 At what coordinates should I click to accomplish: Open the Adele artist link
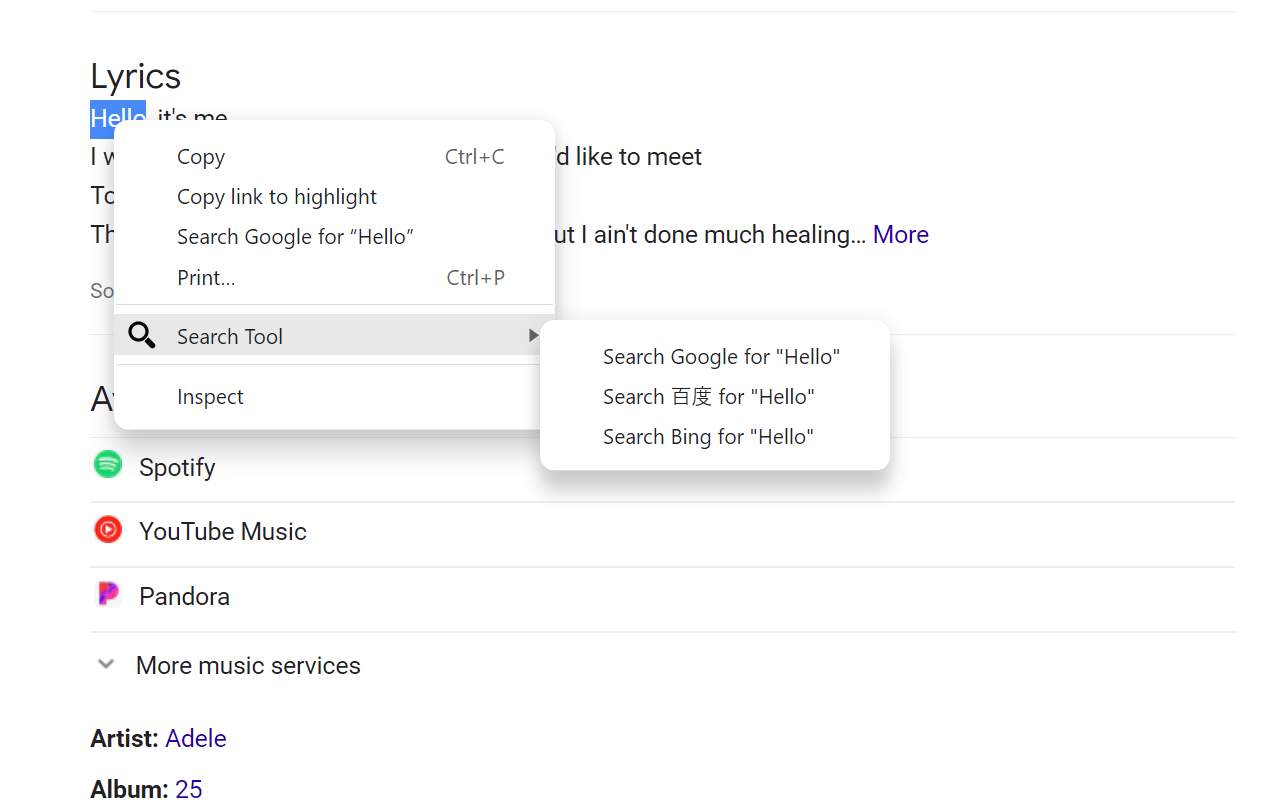(x=195, y=739)
